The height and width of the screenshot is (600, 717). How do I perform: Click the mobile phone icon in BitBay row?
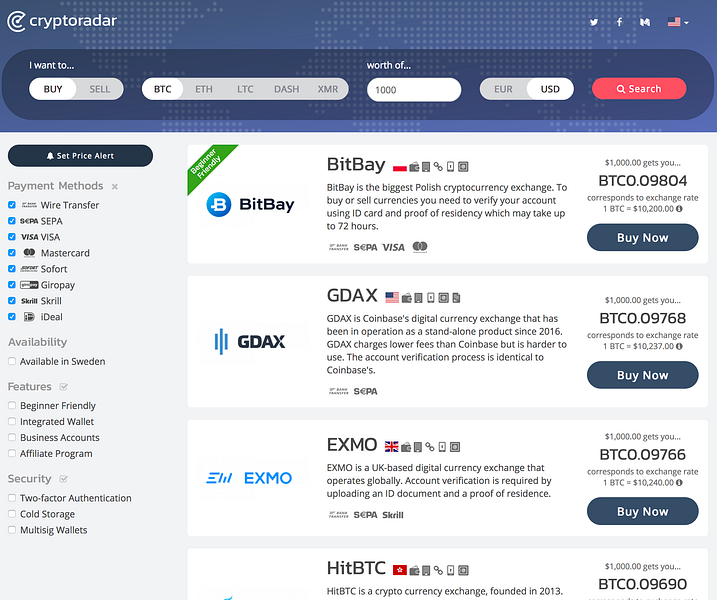click(x=450, y=167)
